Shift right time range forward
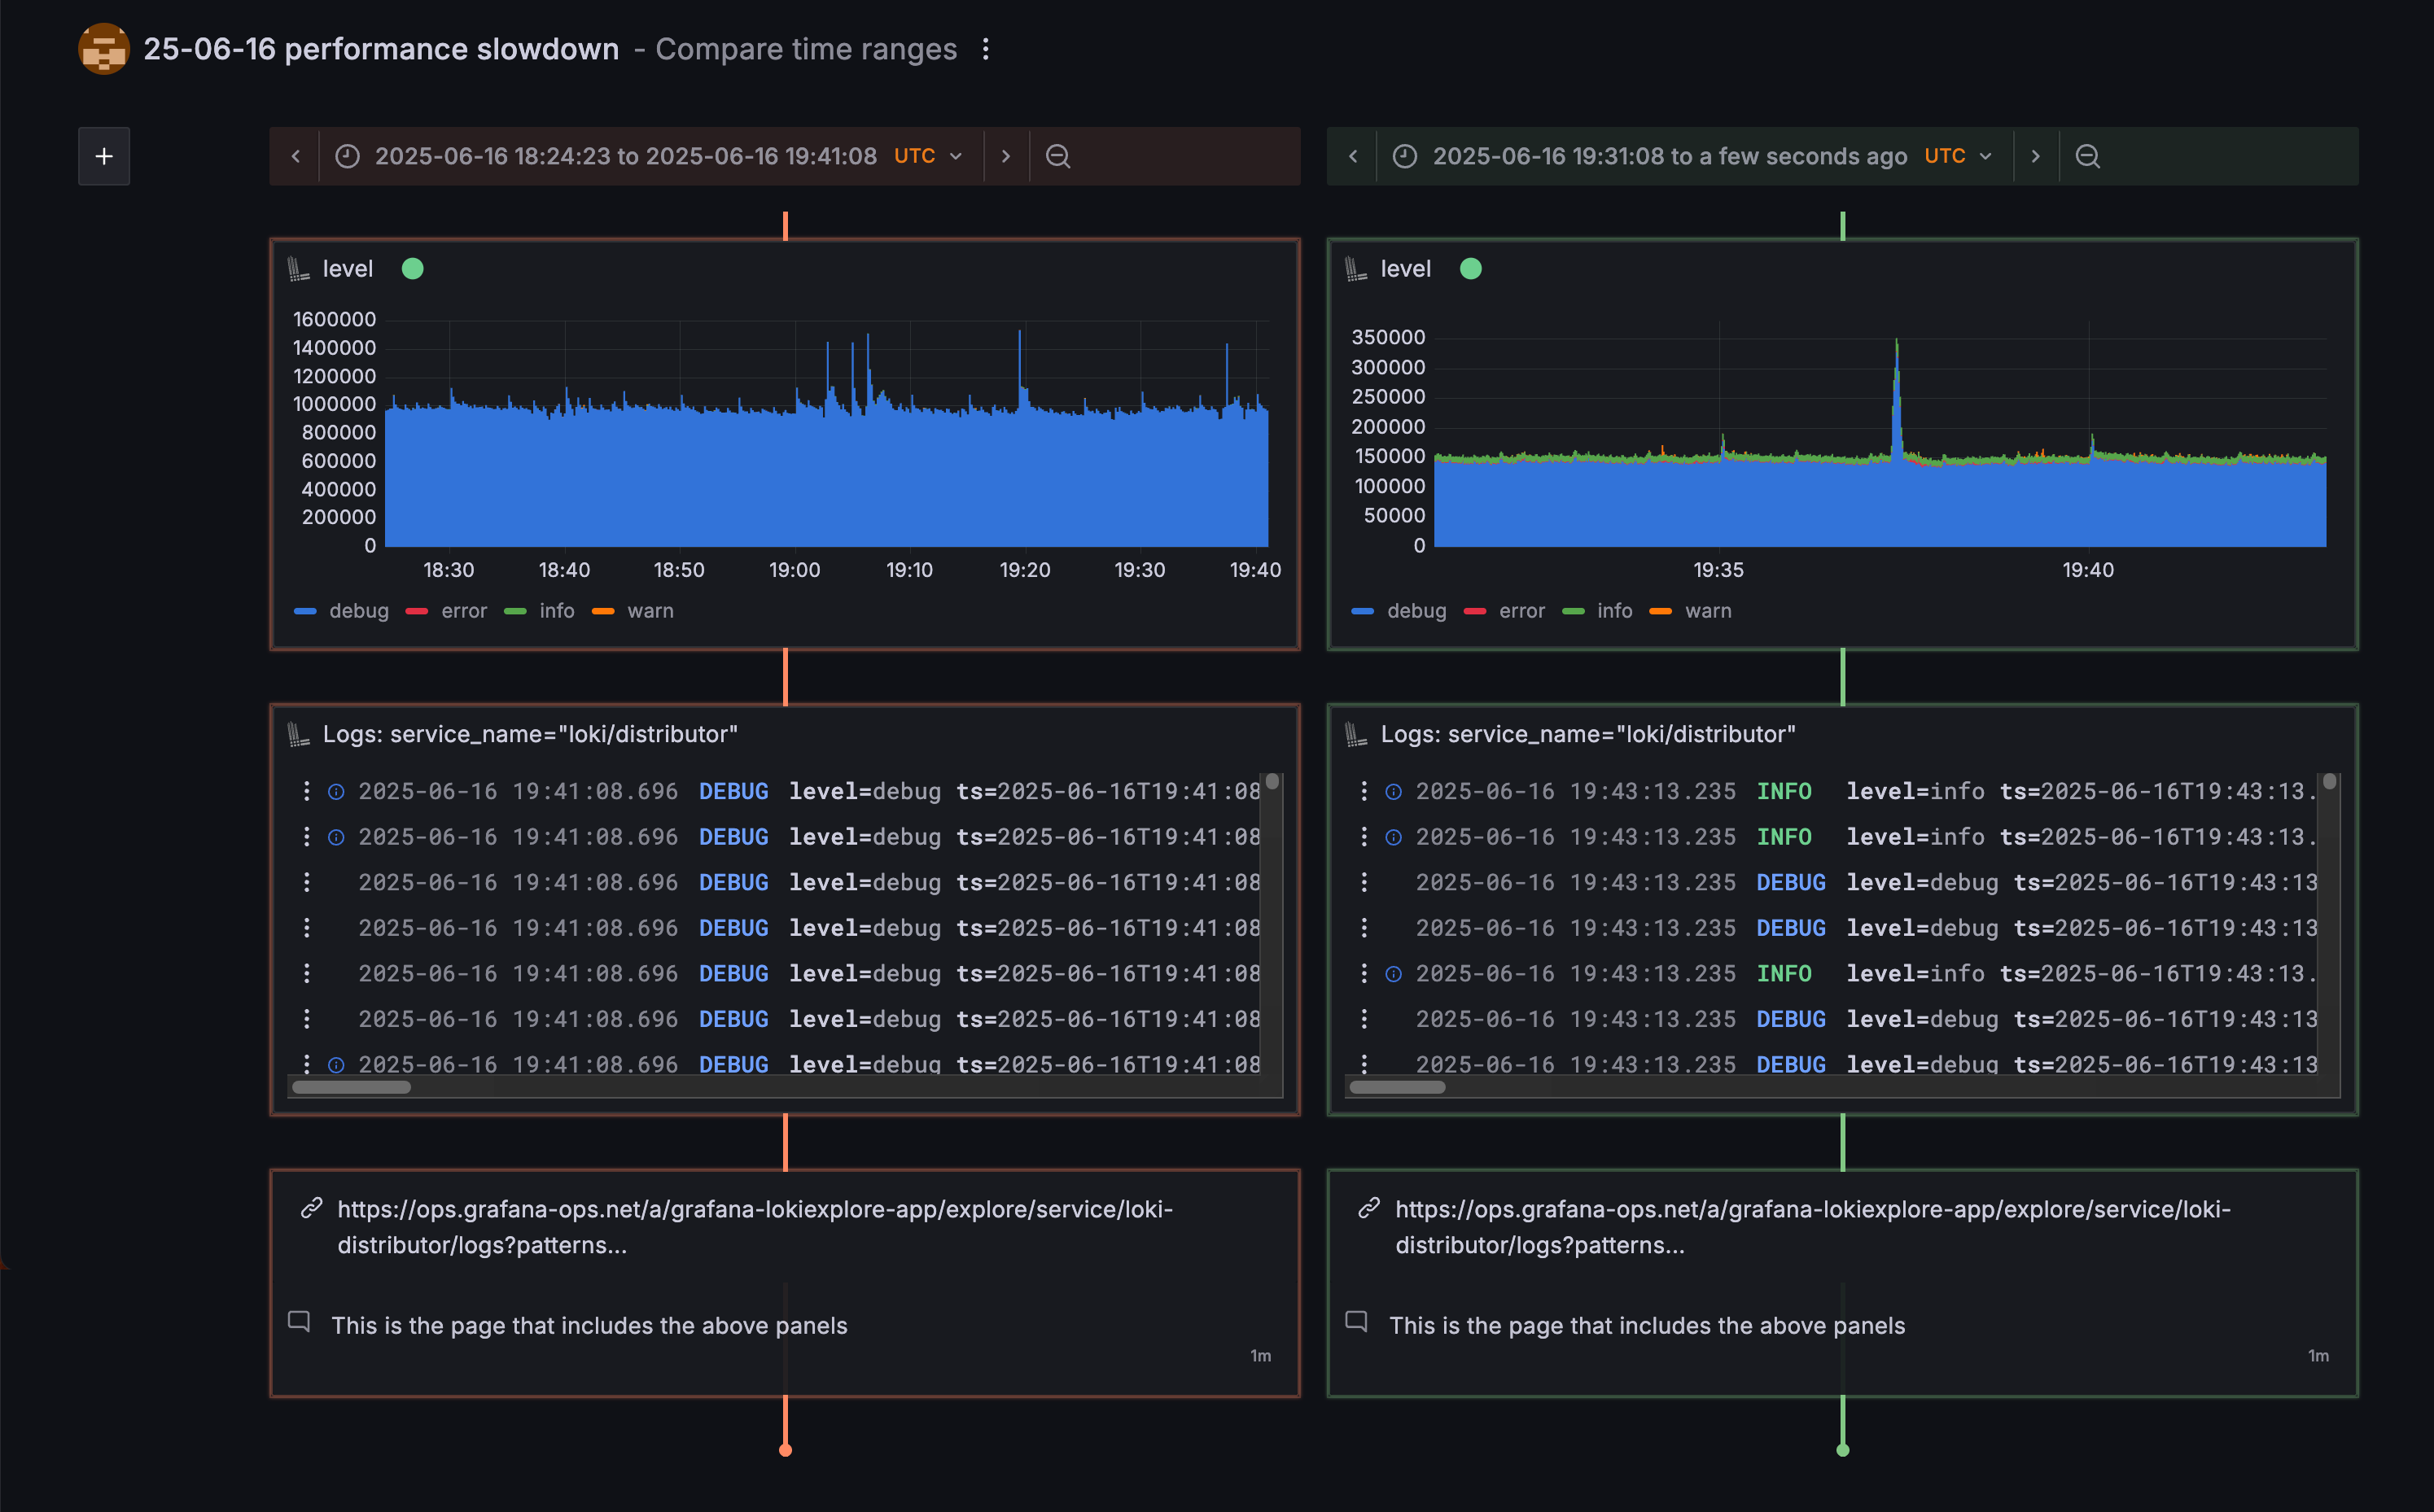The height and width of the screenshot is (1512, 2434). coord(2035,156)
